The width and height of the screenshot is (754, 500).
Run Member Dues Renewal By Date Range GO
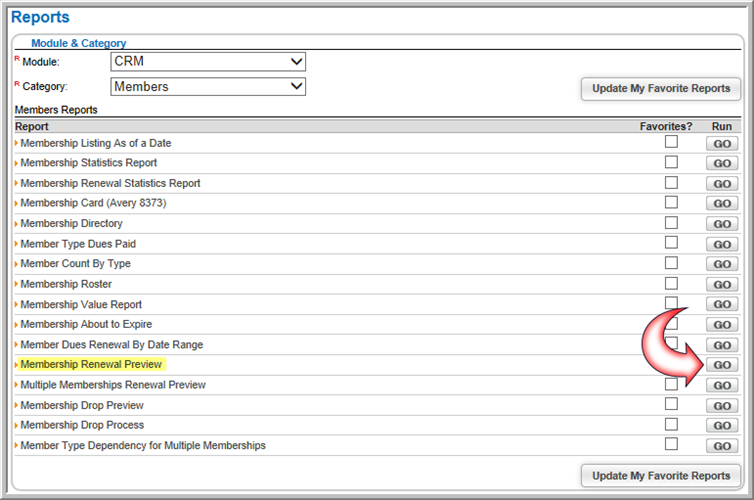[722, 345]
